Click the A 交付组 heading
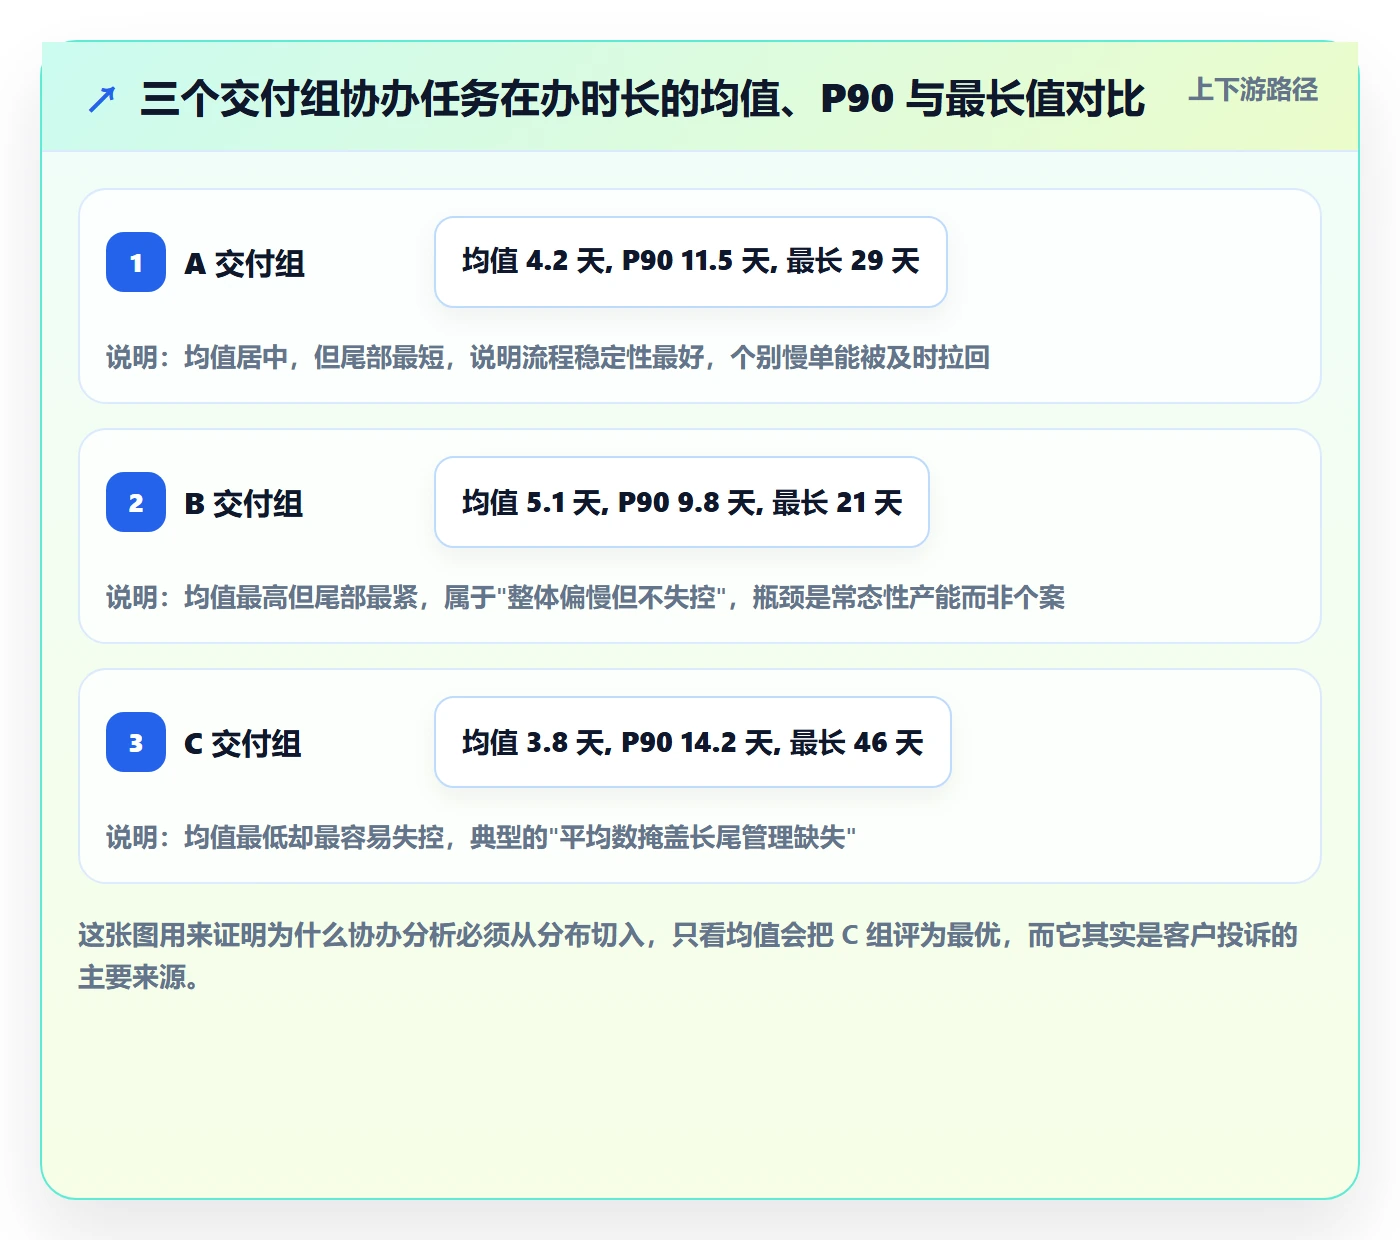Image resolution: width=1400 pixels, height=1240 pixels. point(245,263)
